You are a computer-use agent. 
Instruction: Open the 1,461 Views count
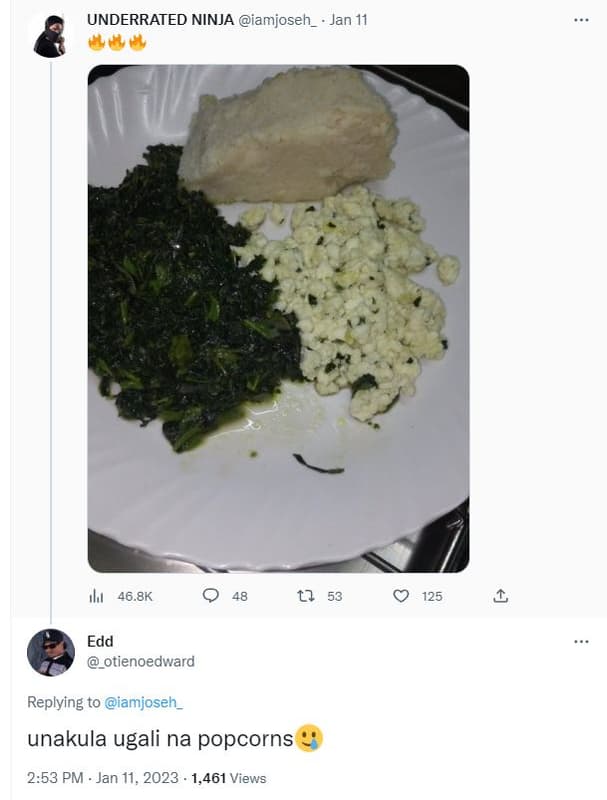click(229, 778)
